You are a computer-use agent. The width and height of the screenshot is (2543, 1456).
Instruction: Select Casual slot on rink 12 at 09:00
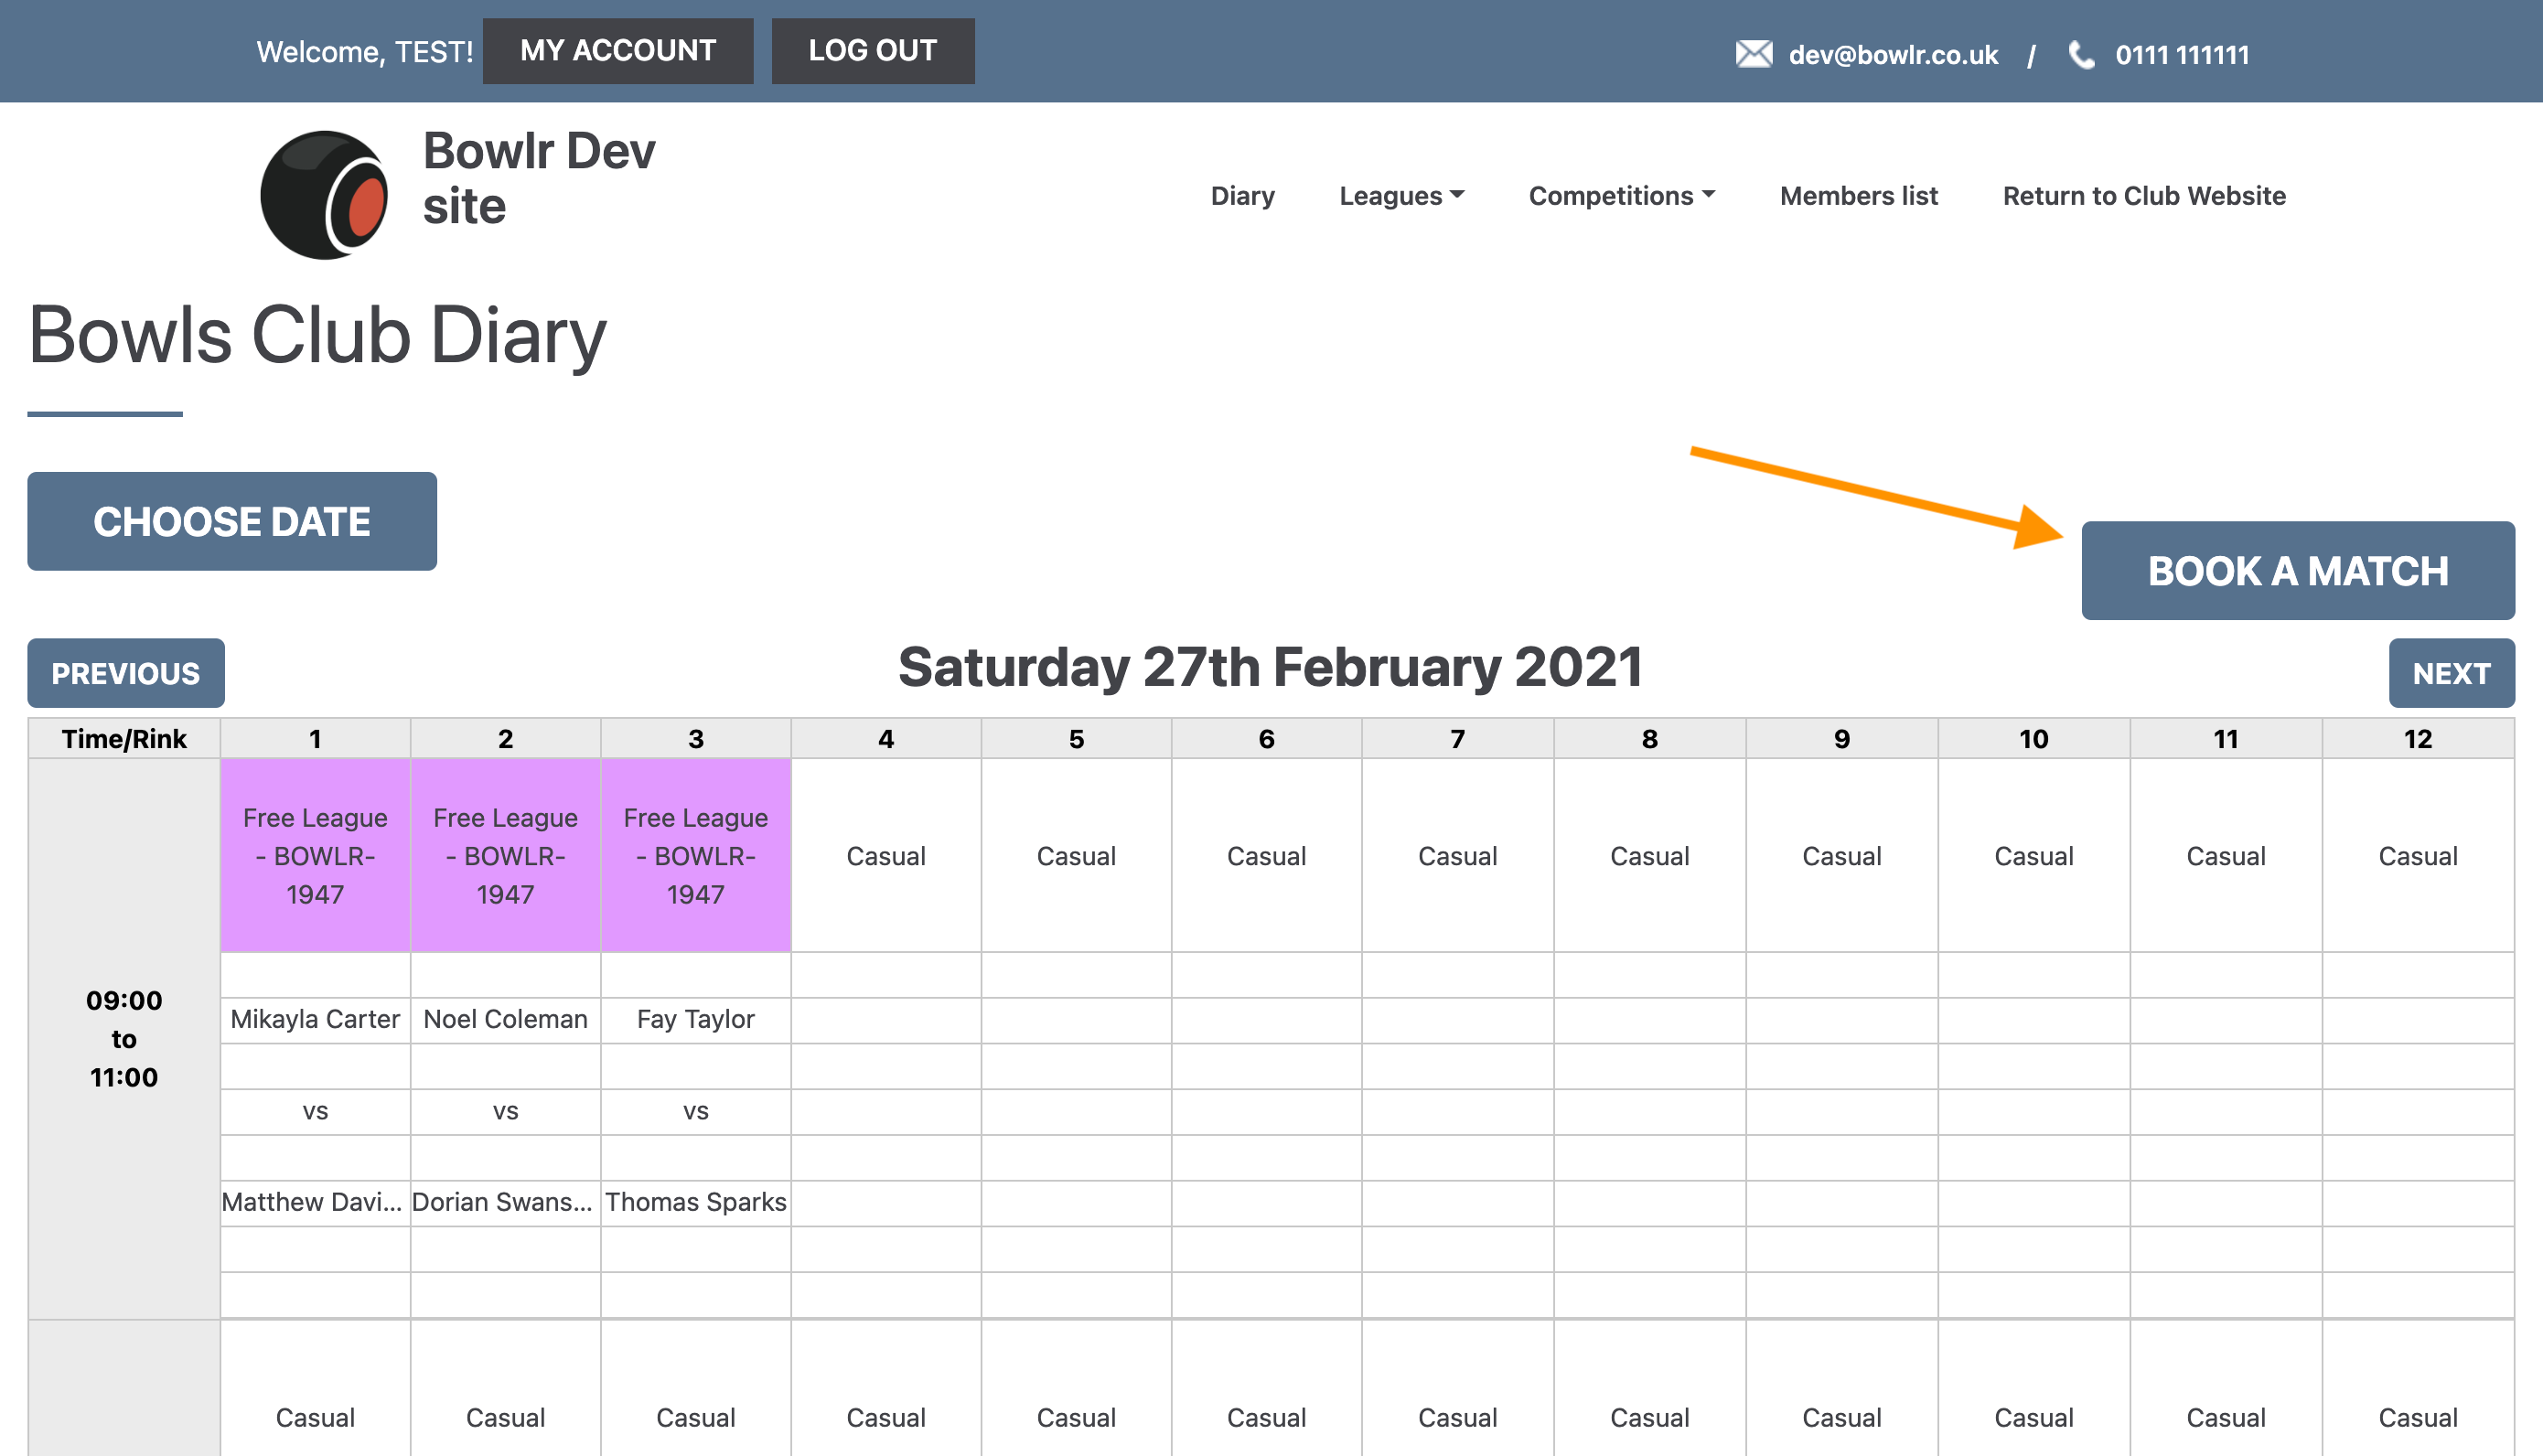2417,855
